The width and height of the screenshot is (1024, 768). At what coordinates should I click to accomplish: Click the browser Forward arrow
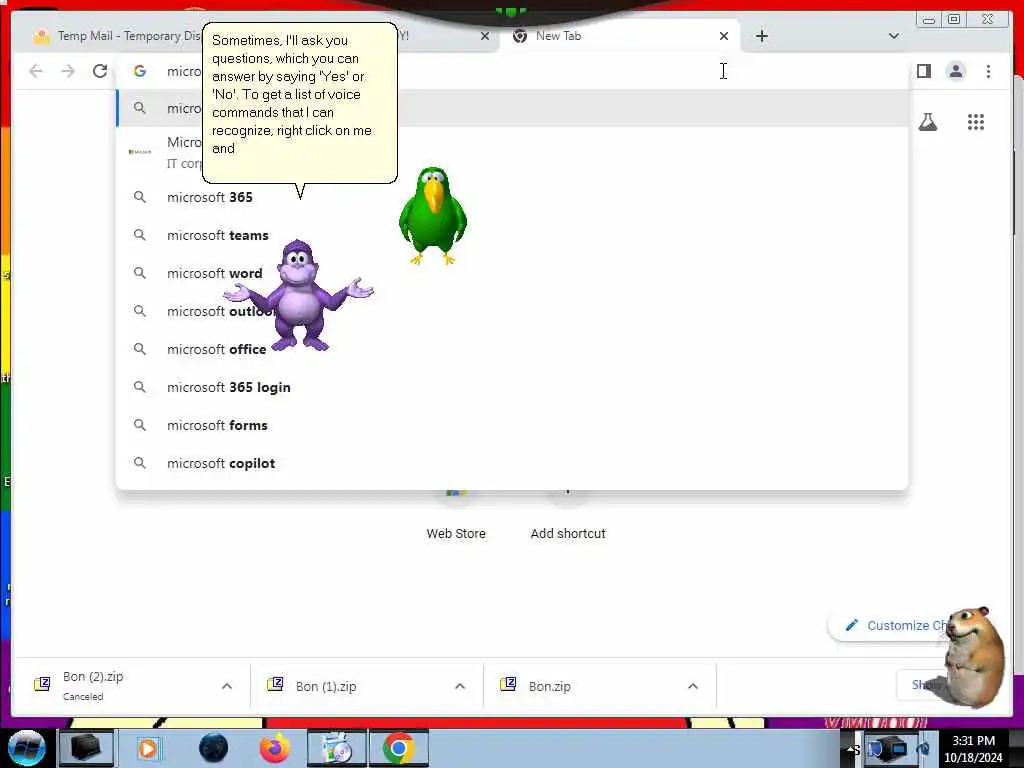68,71
